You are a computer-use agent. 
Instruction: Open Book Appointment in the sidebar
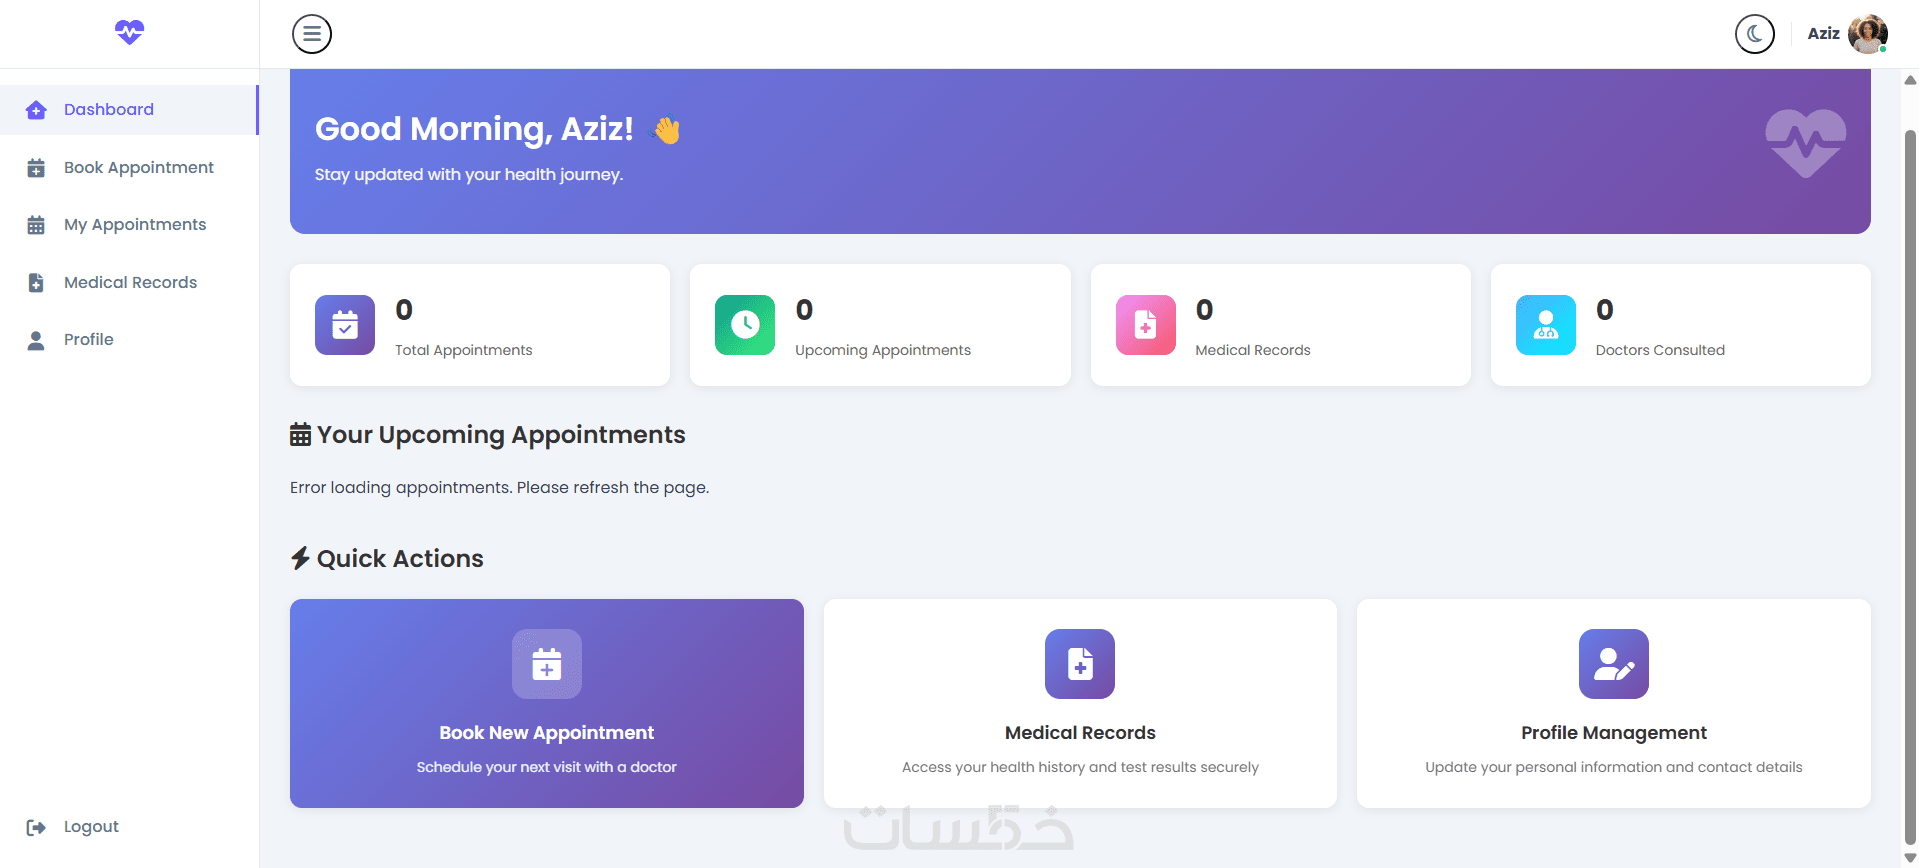coord(138,168)
